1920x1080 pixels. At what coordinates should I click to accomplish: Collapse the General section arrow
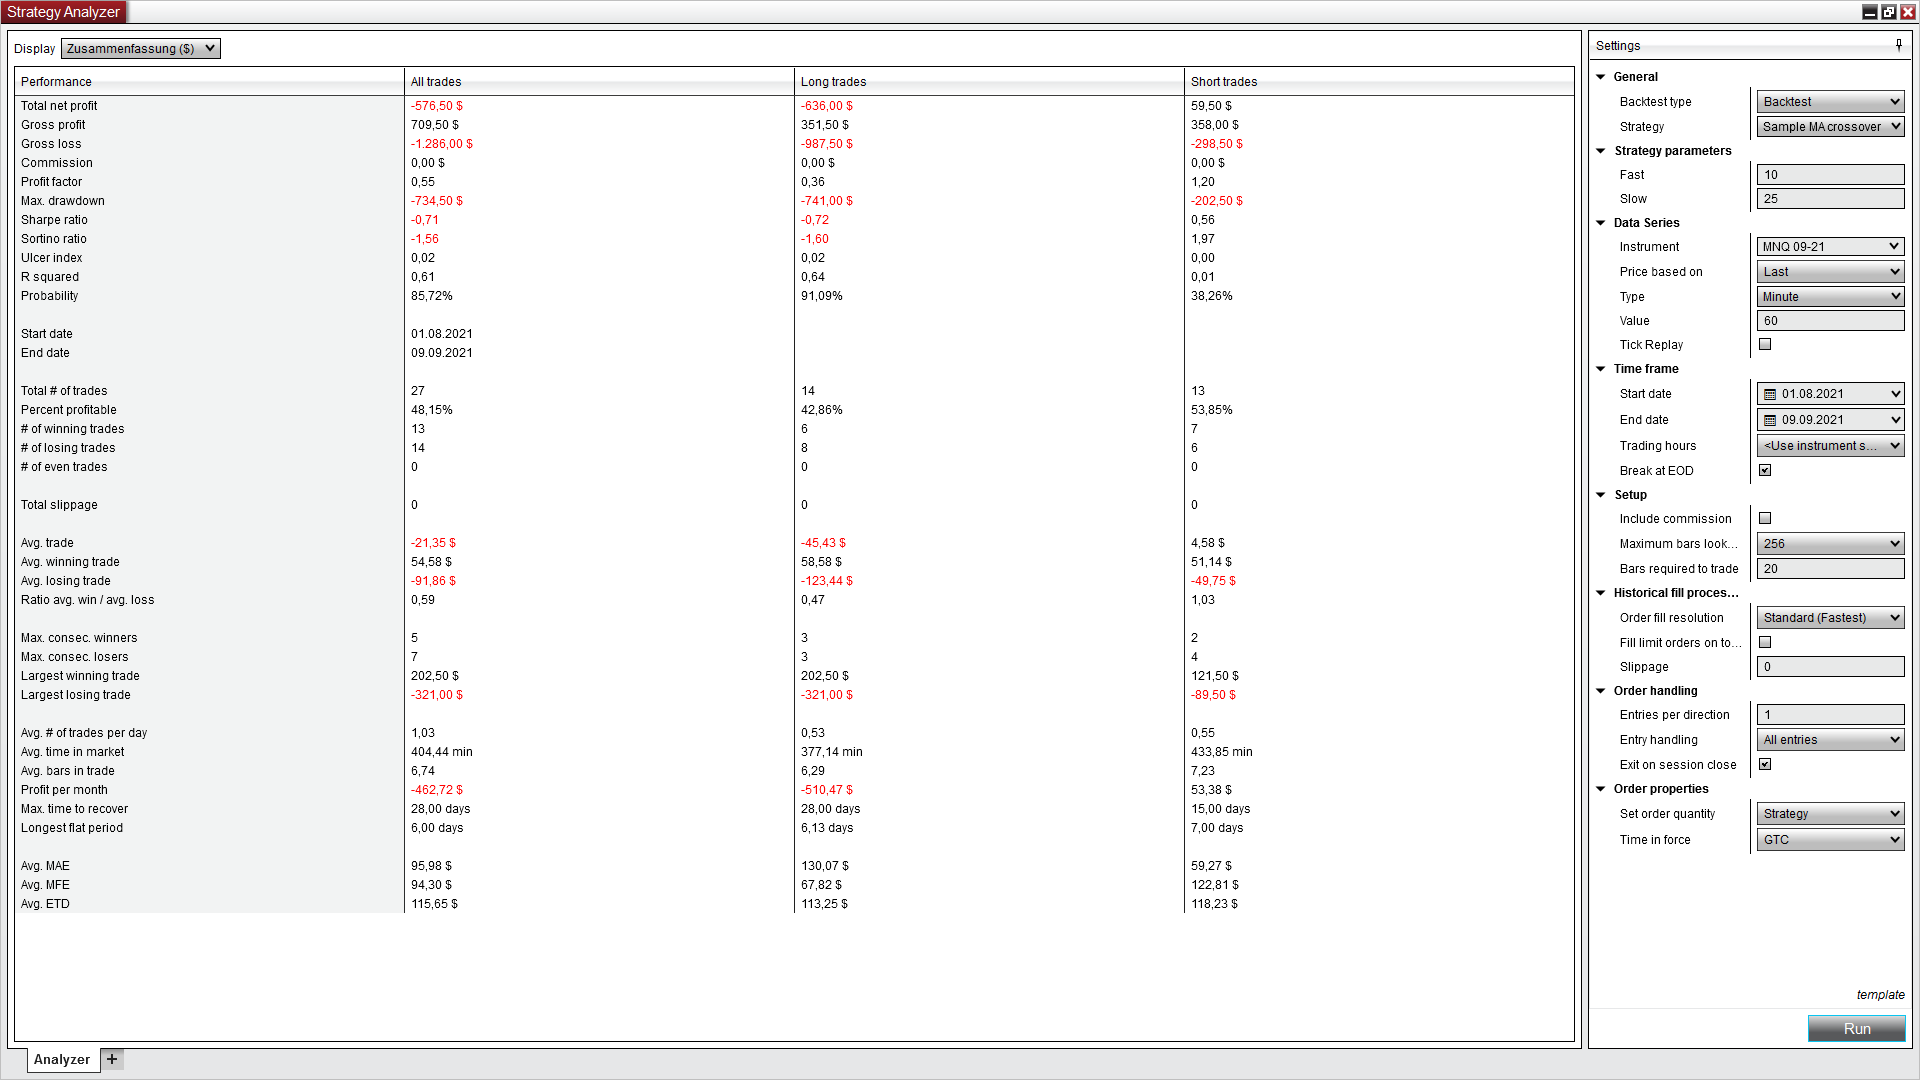pyautogui.click(x=1601, y=77)
